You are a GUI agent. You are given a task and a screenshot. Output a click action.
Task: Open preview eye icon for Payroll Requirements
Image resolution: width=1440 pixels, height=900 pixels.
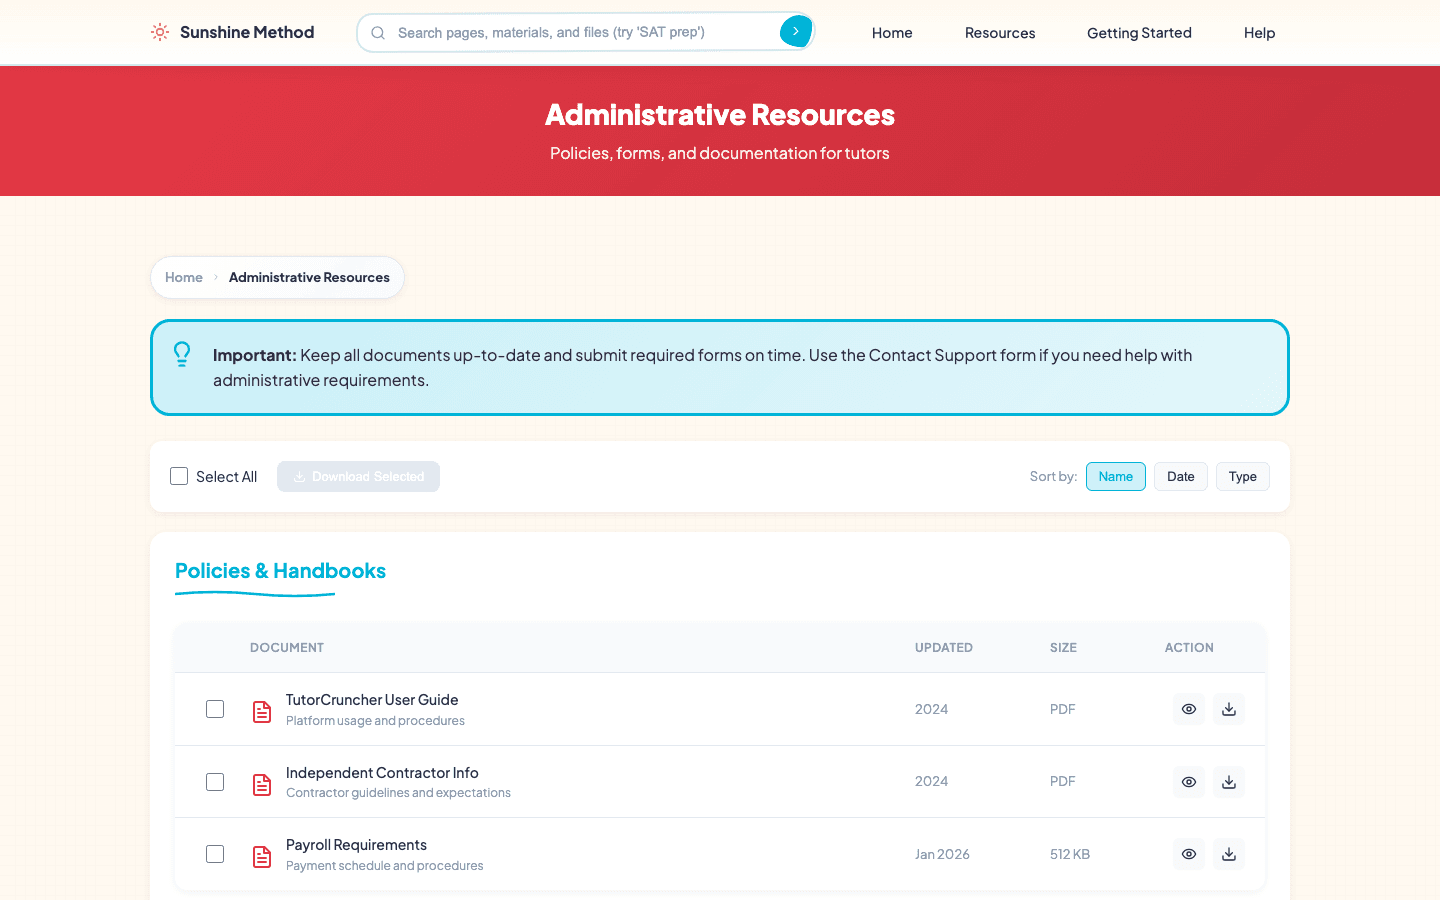tap(1188, 854)
